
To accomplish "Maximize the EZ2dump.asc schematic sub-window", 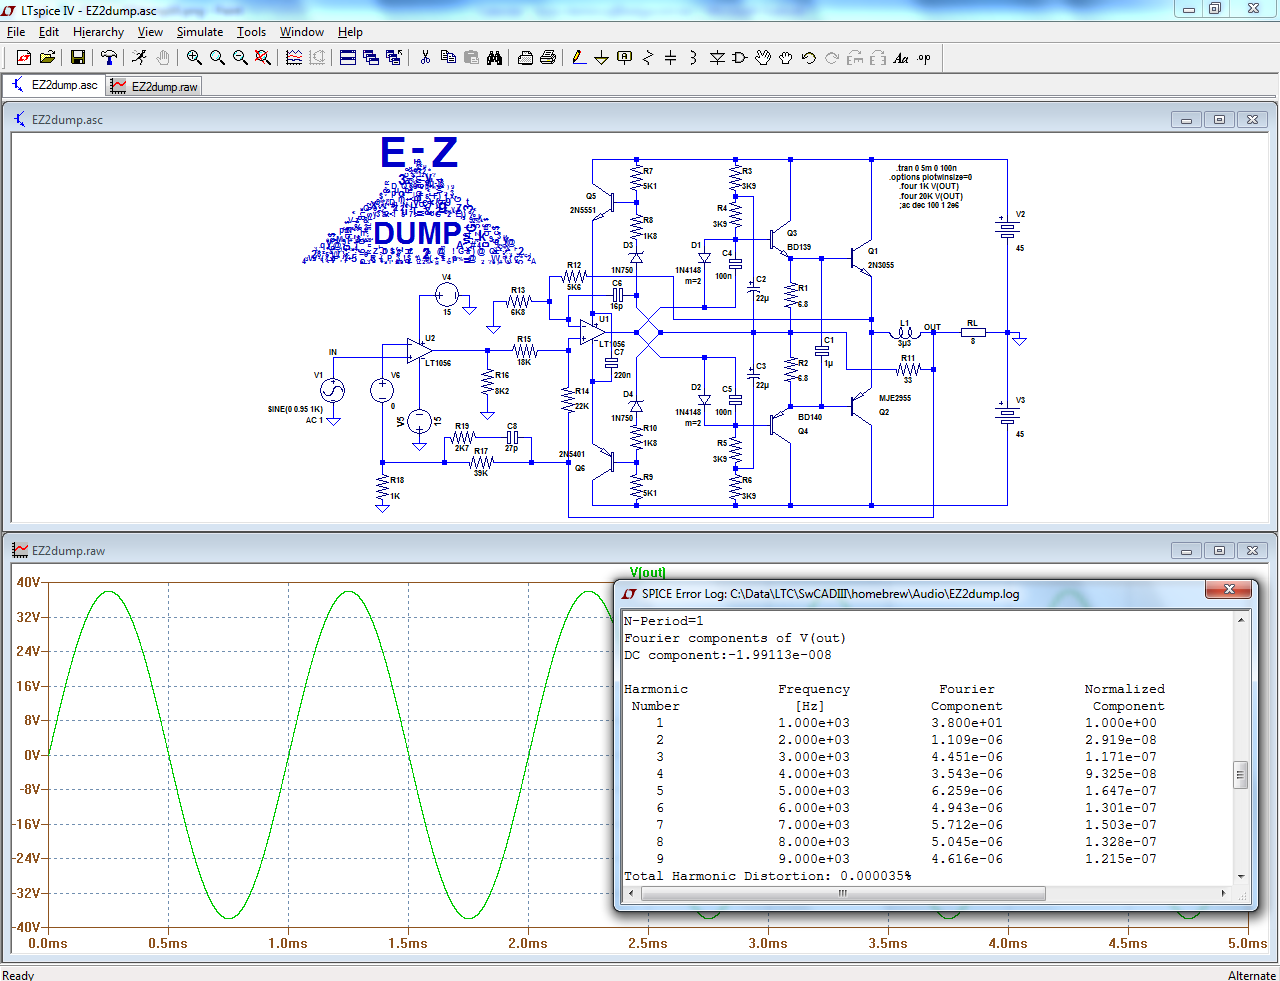I will click(1219, 119).
